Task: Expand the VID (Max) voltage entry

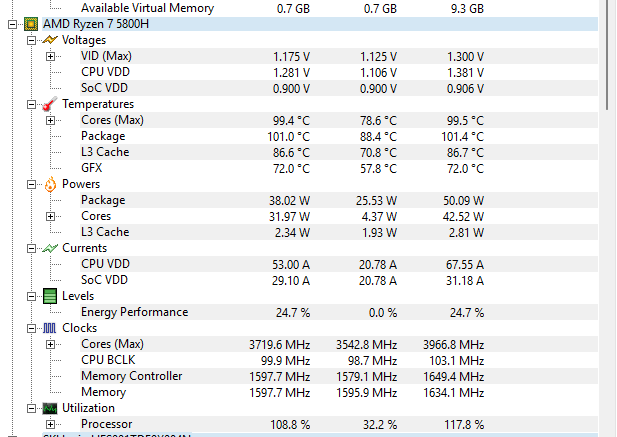Action: 50,56
